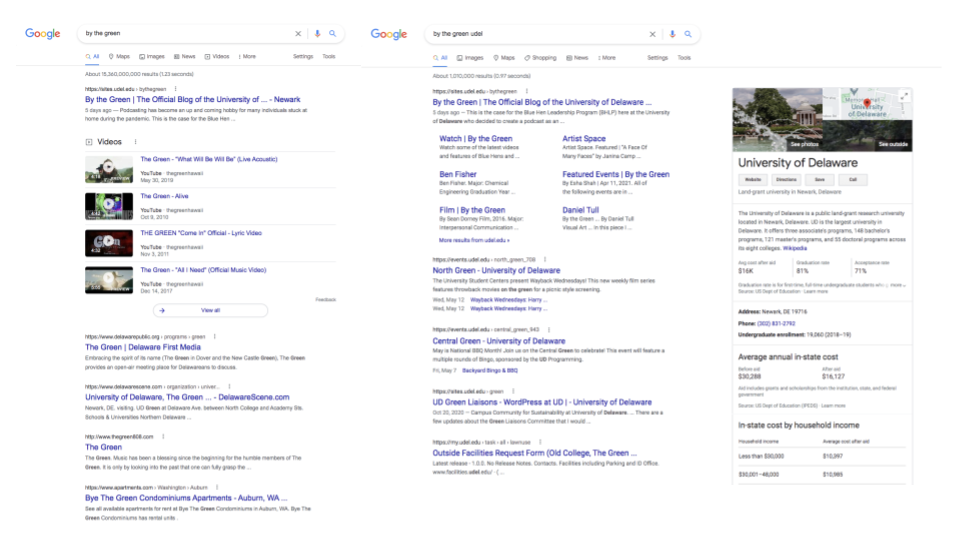Click magnifier search icon in left search bar
This screenshot has height=540, width=960.
click(x=332, y=34)
